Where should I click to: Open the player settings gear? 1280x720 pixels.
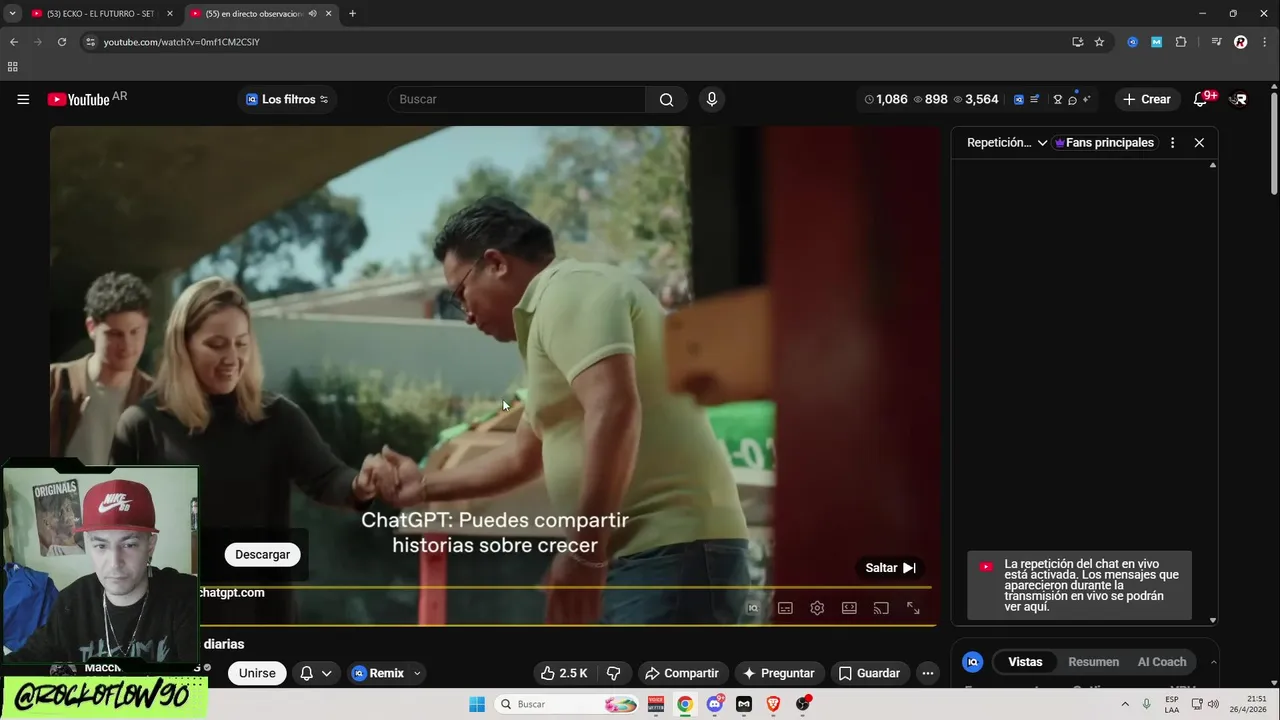pyautogui.click(x=817, y=608)
